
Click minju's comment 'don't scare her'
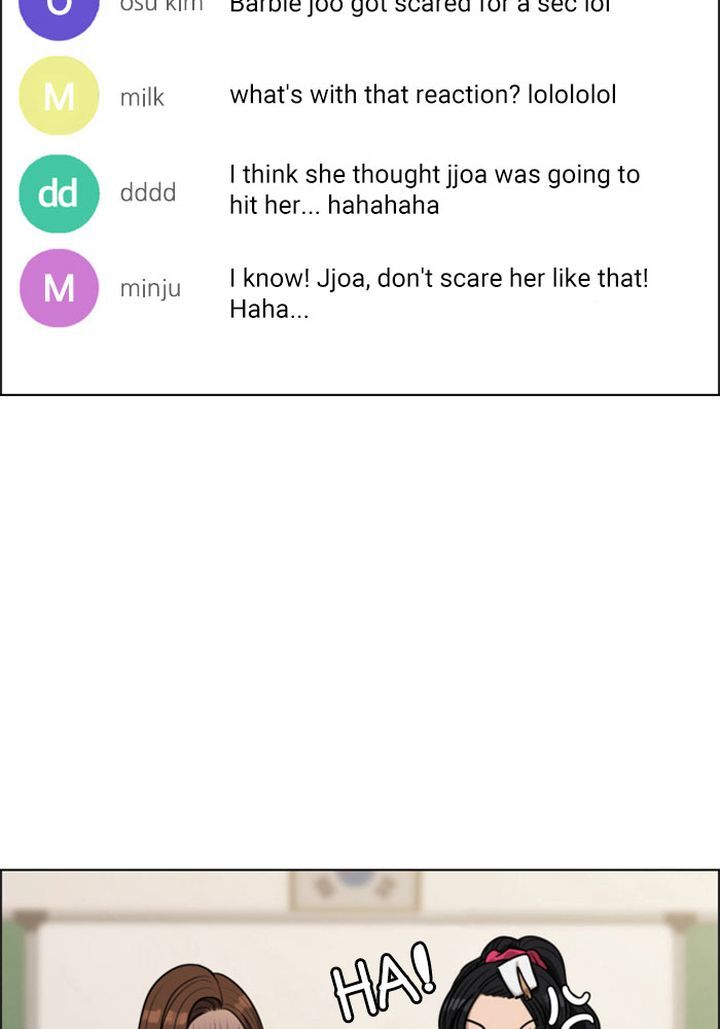[x=438, y=293]
